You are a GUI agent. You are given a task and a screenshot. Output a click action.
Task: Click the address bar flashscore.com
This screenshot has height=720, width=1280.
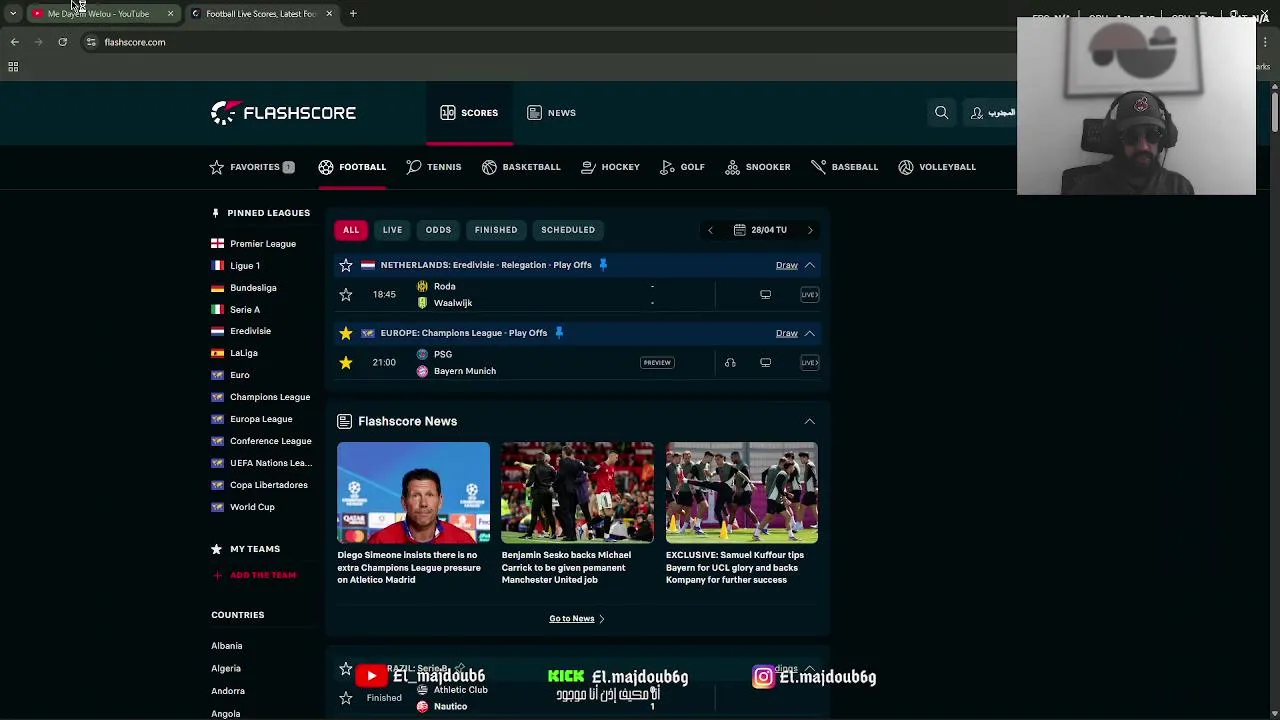(135, 42)
